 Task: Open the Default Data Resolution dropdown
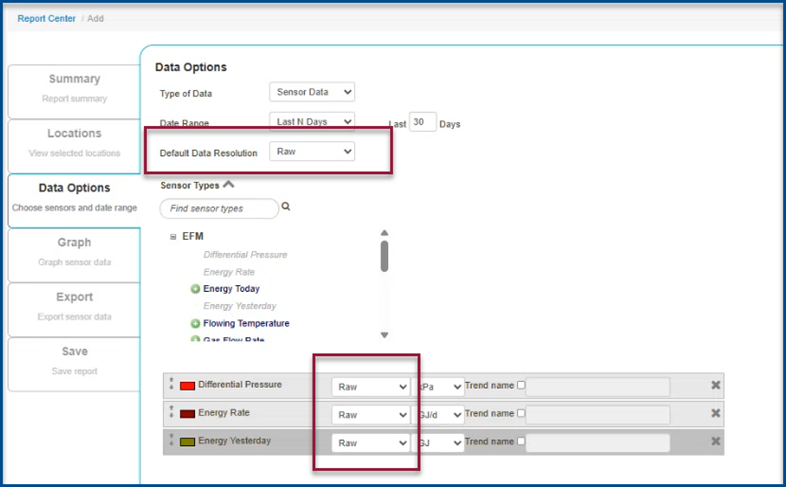[x=312, y=152]
